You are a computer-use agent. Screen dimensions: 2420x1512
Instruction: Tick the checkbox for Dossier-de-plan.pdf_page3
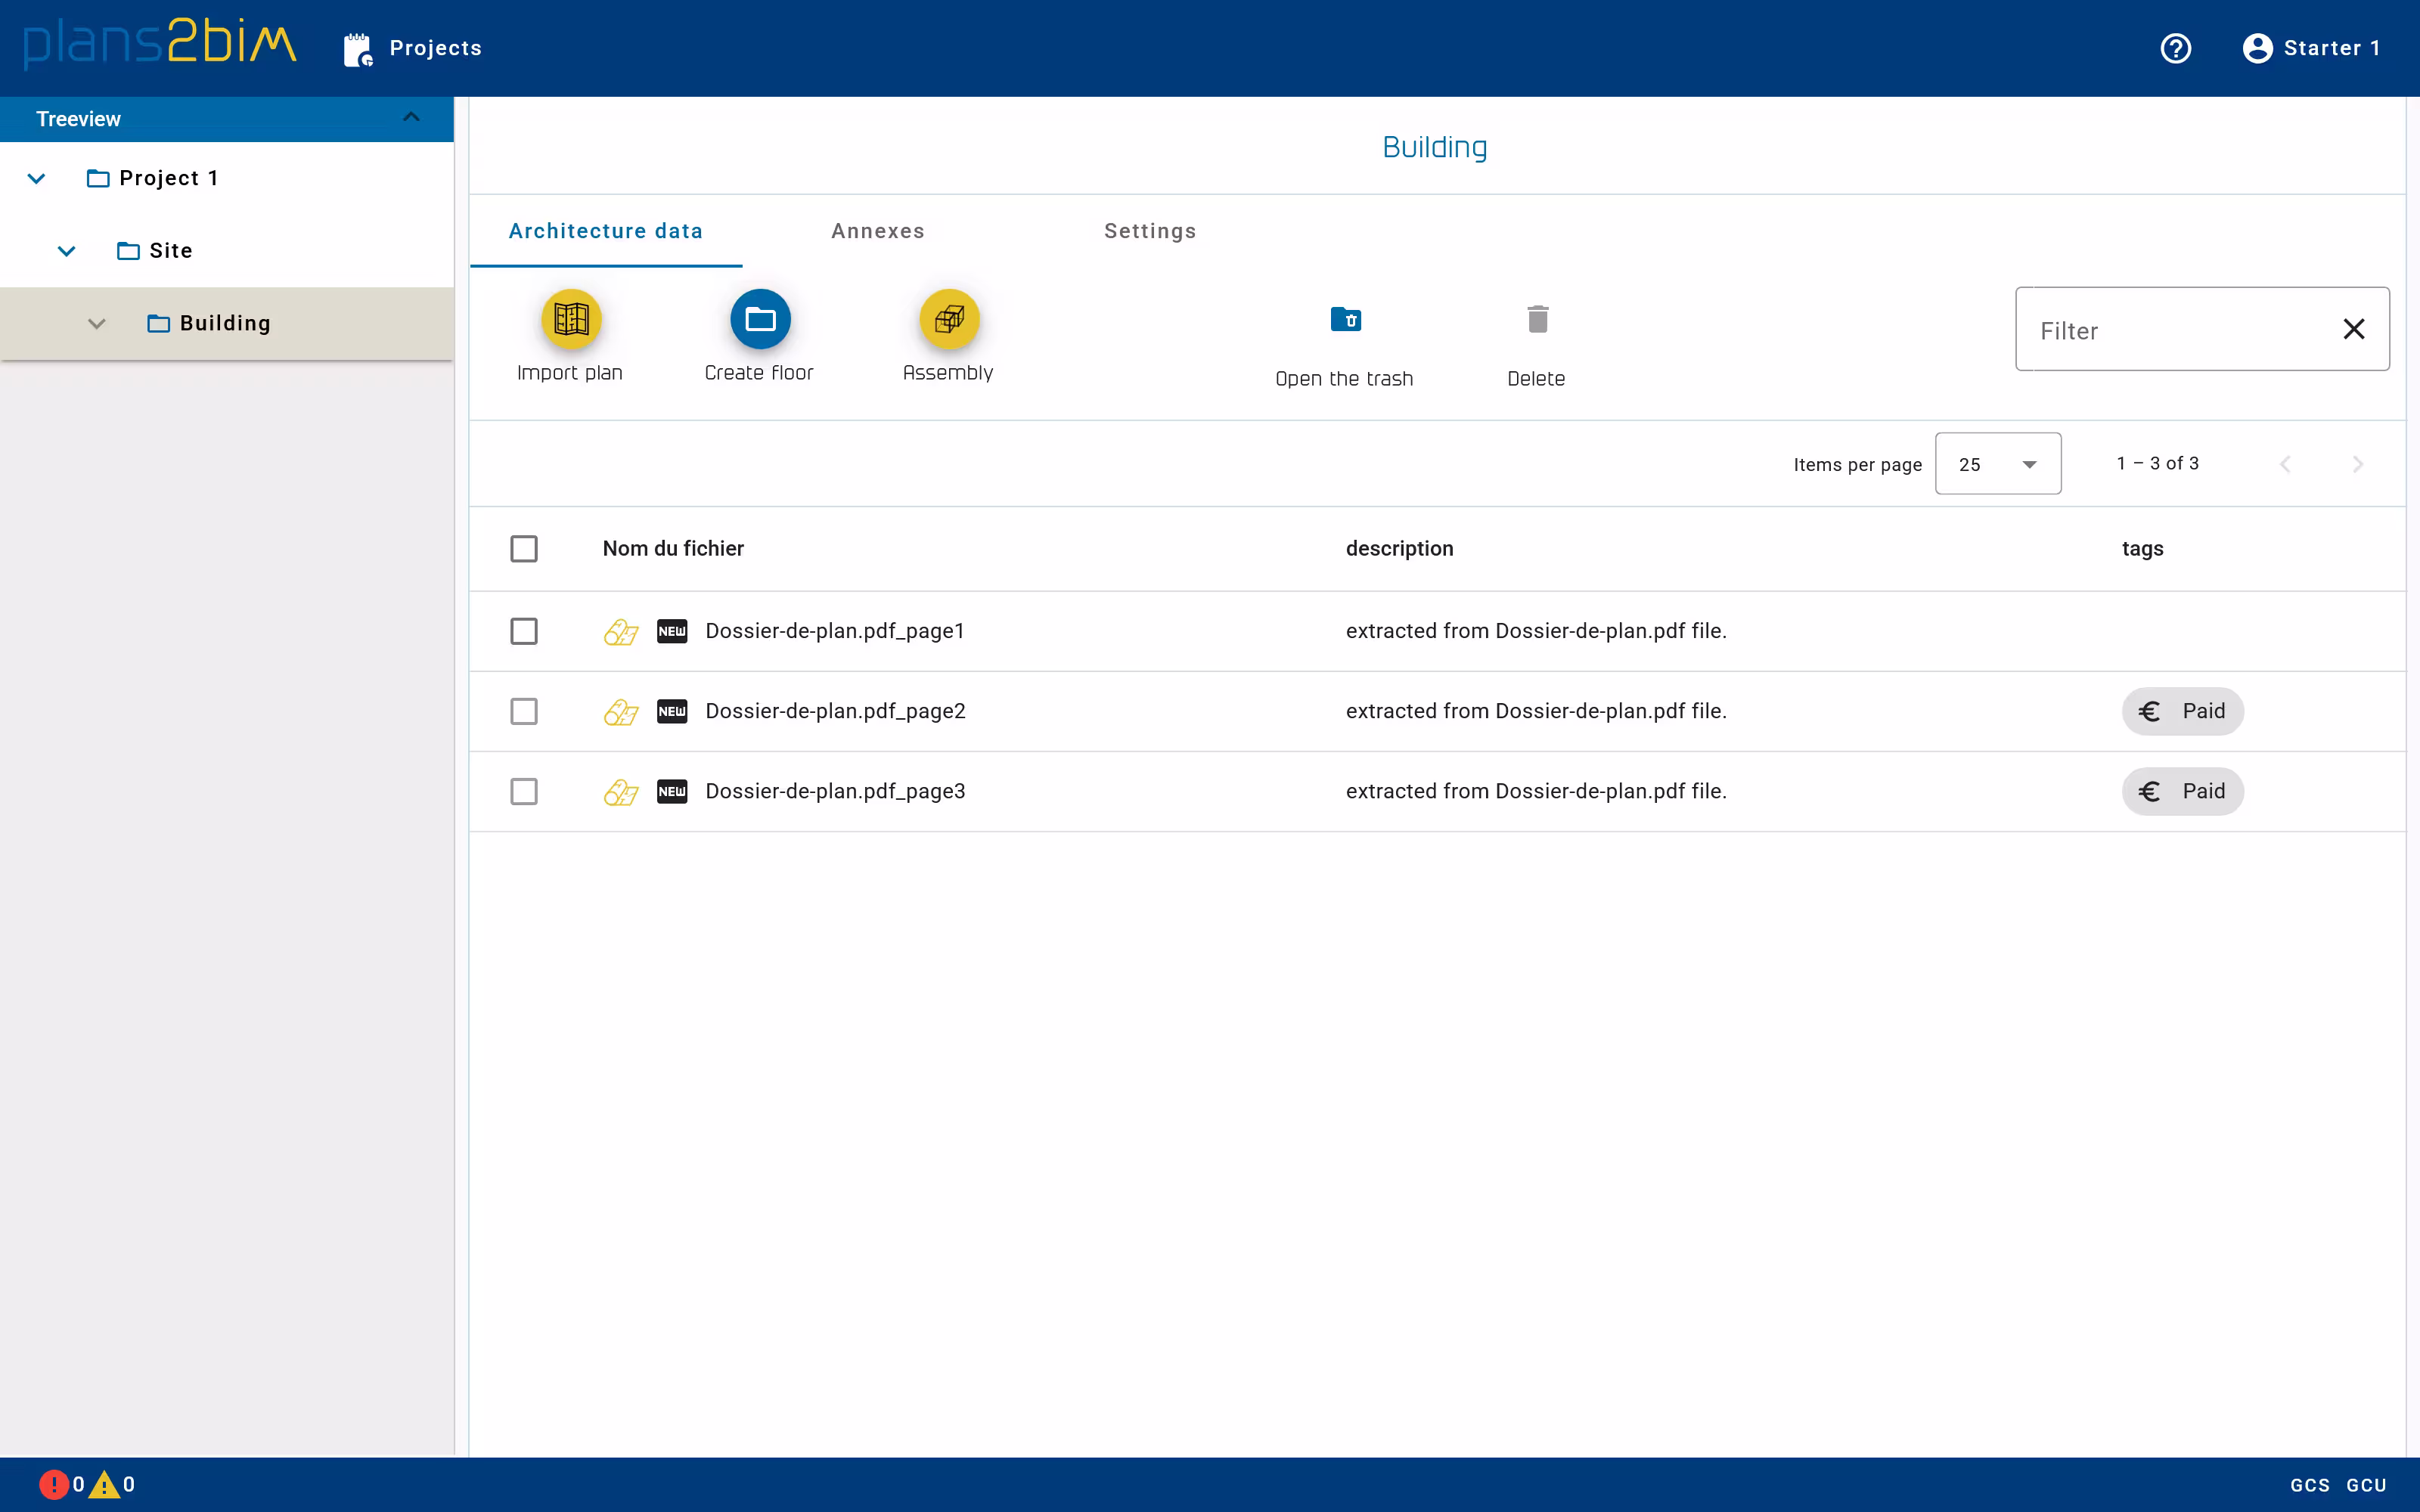click(524, 791)
